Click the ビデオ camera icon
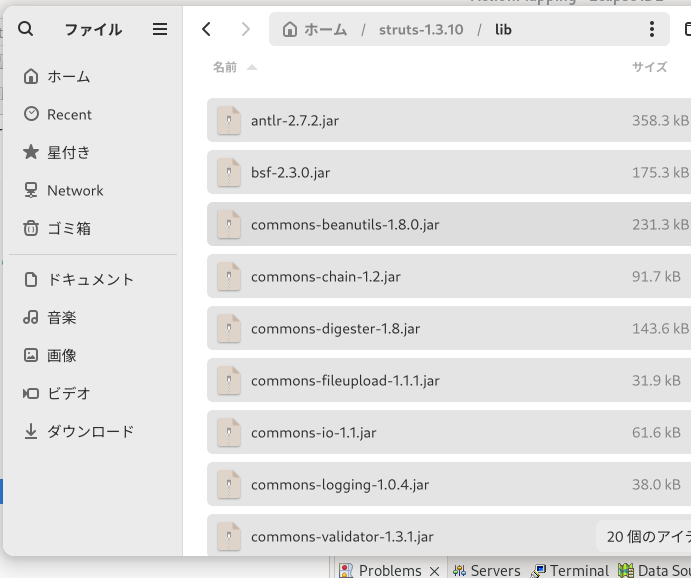The image size is (691, 578). (x=31, y=393)
